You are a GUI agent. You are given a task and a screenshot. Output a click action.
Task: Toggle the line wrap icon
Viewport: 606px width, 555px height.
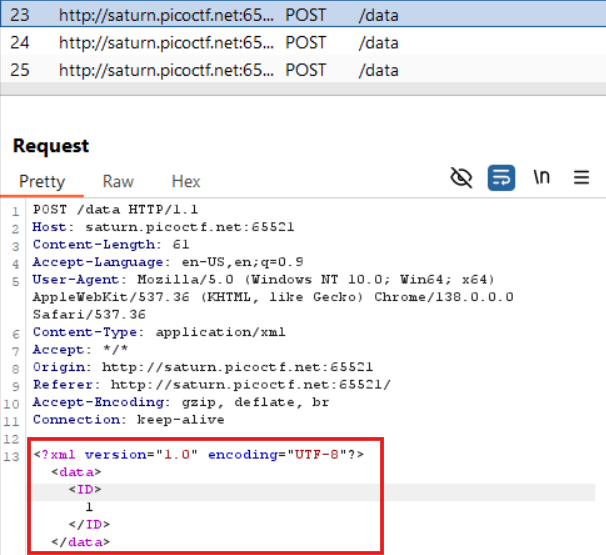click(x=501, y=178)
